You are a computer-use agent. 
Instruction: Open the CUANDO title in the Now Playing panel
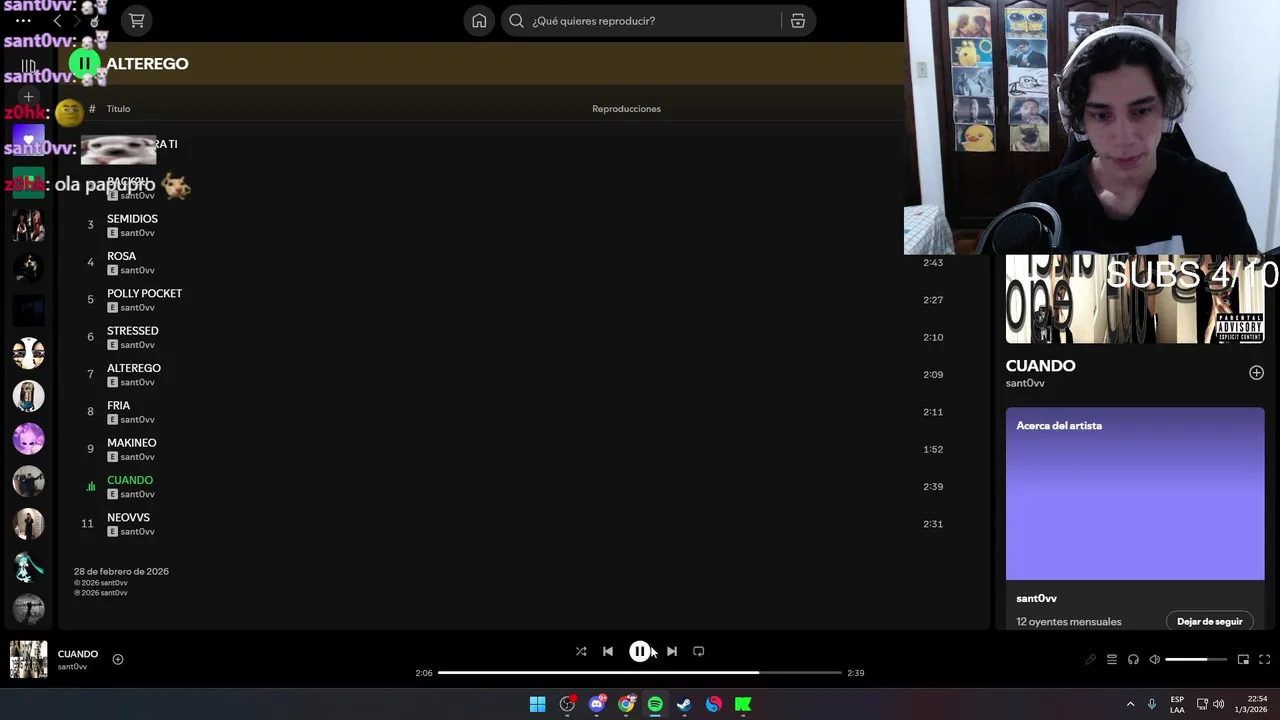tap(1040, 366)
